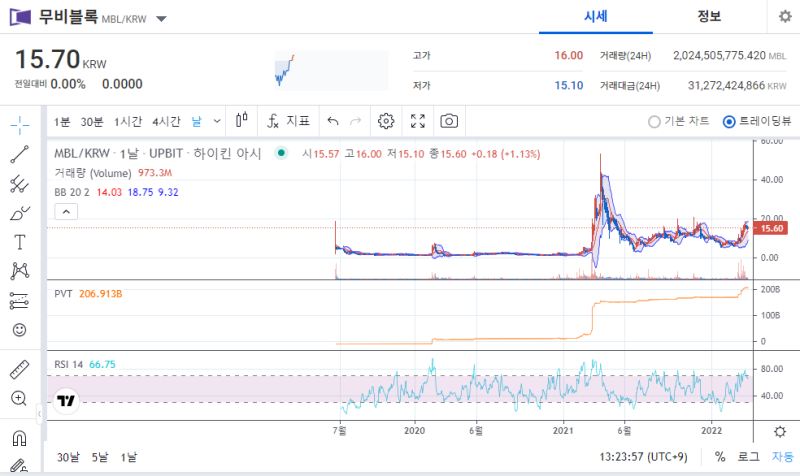
Task: Redo the chart action
Action: click(x=356, y=121)
